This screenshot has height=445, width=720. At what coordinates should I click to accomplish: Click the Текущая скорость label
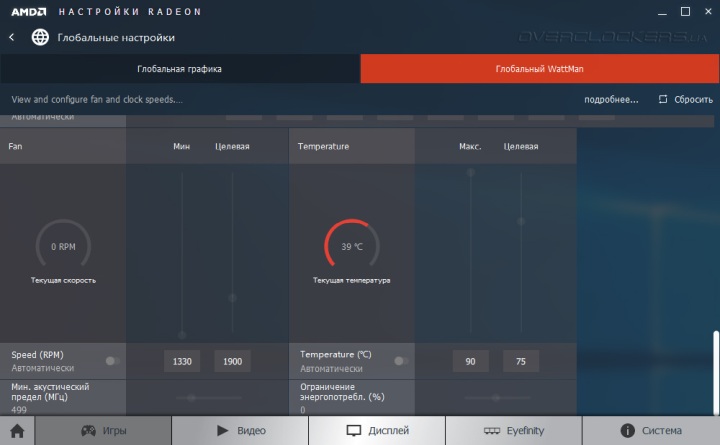[63, 280]
